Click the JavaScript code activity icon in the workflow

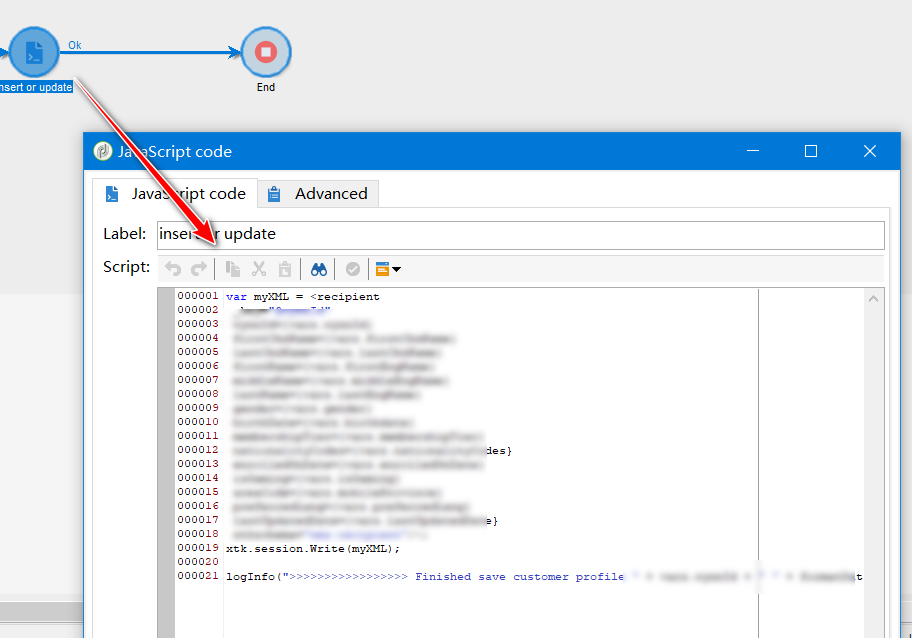(x=34, y=52)
